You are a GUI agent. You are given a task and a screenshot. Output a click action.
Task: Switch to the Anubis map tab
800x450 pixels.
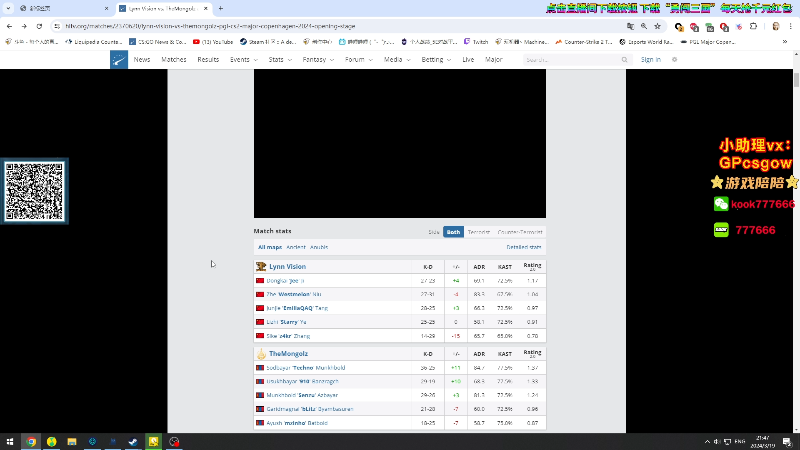(x=319, y=247)
